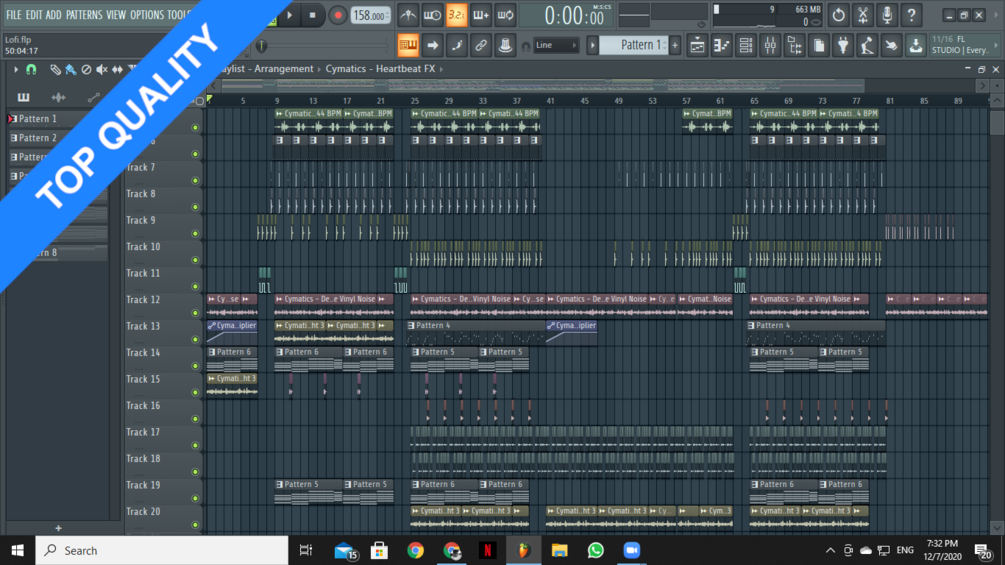Click the Arrangement breadcrumb
Image resolution: width=1005 pixels, height=565 pixels.
click(x=284, y=69)
